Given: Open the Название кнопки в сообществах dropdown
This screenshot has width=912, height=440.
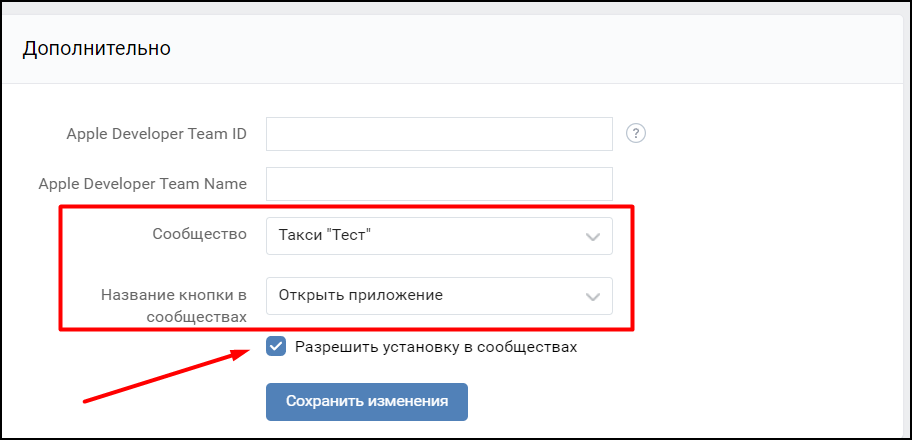Looking at the screenshot, I should point(439,296).
